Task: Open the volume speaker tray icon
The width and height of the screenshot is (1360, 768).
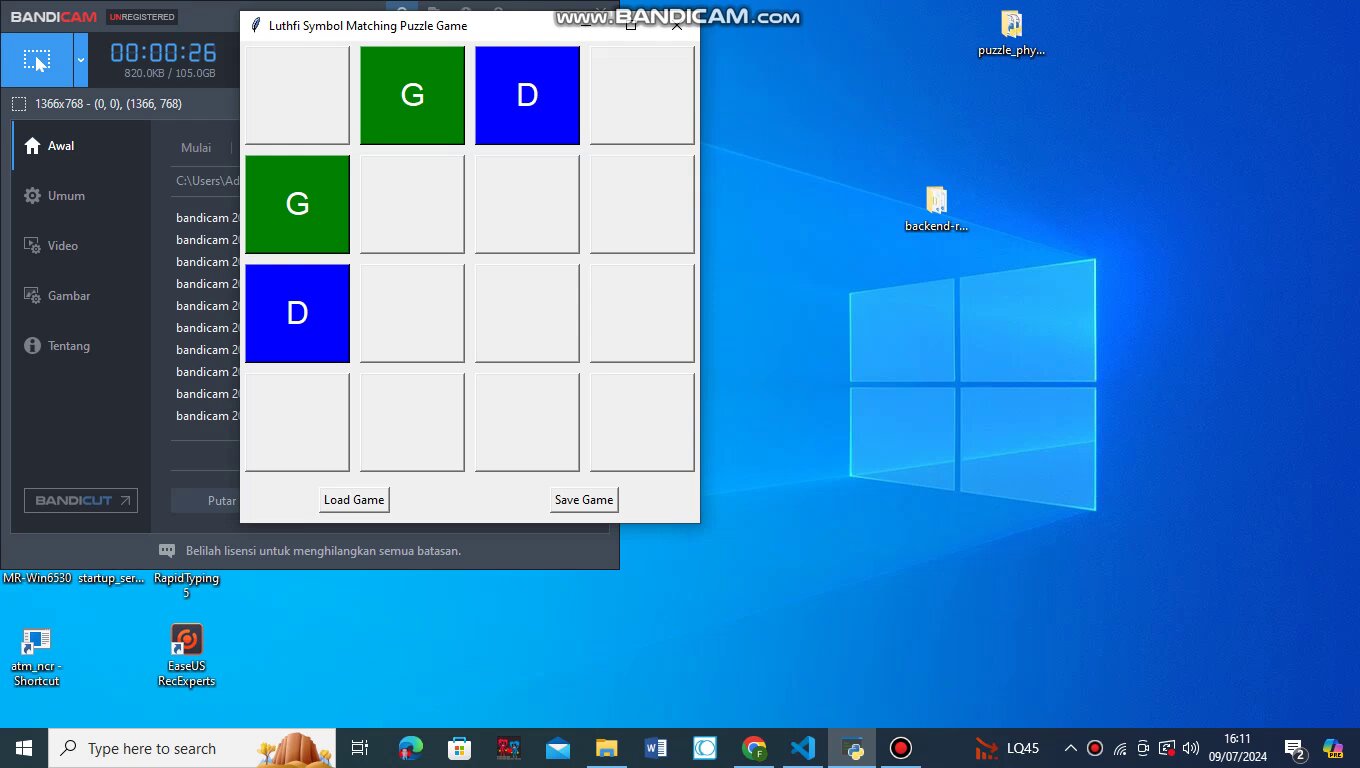Action: tap(1190, 748)
